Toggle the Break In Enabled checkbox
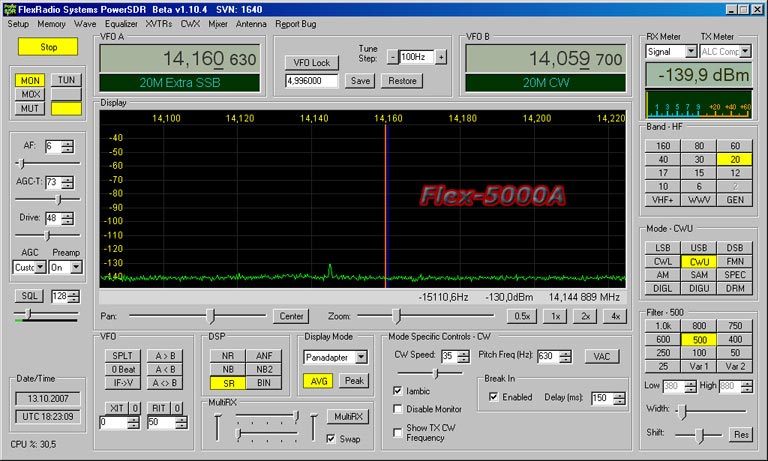The image size is (768, 461). (x=494, y=397)
